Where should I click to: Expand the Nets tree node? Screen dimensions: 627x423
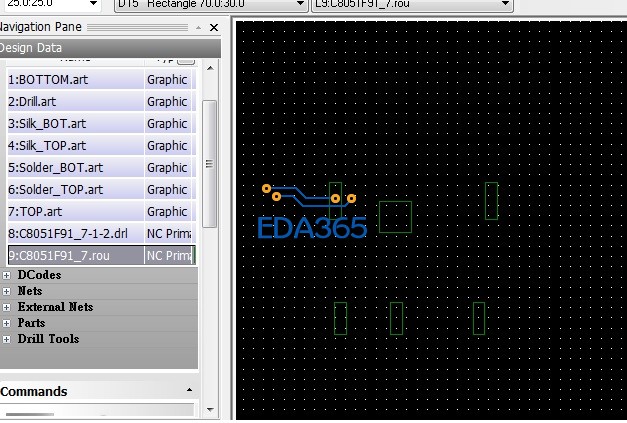pyautogui.click(x=6, y=291)
